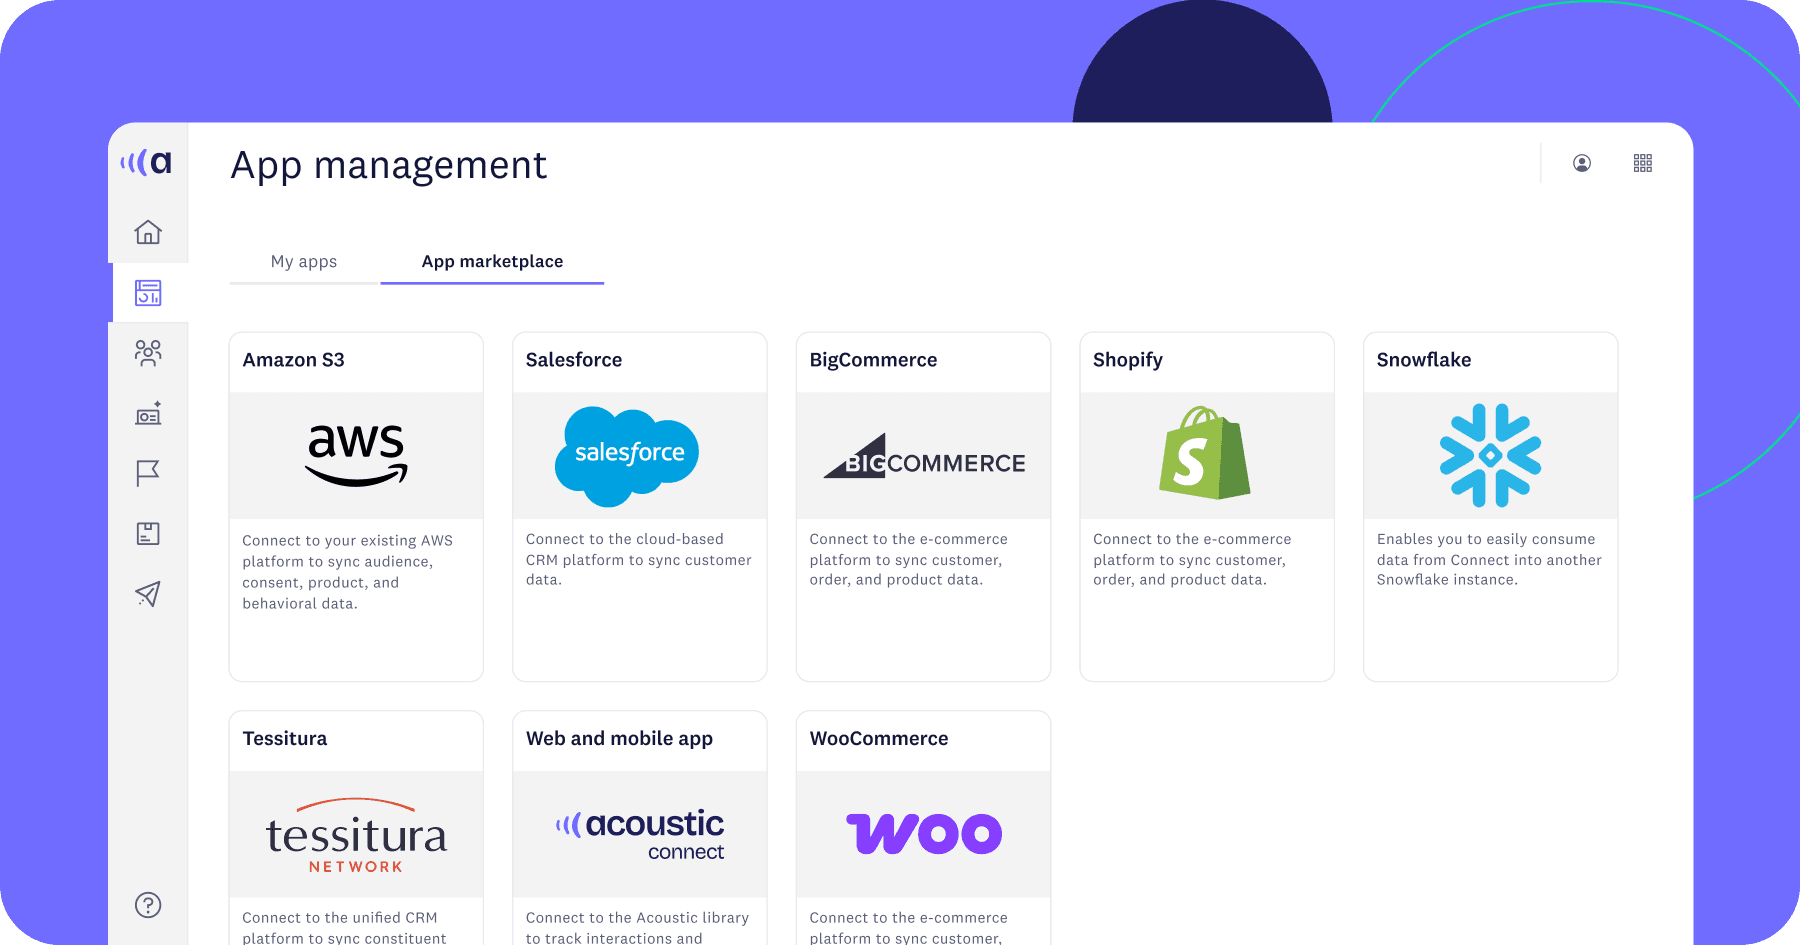Click the Tessitura card heading
Screen dimensions: 1800x945
coord(285,739)
